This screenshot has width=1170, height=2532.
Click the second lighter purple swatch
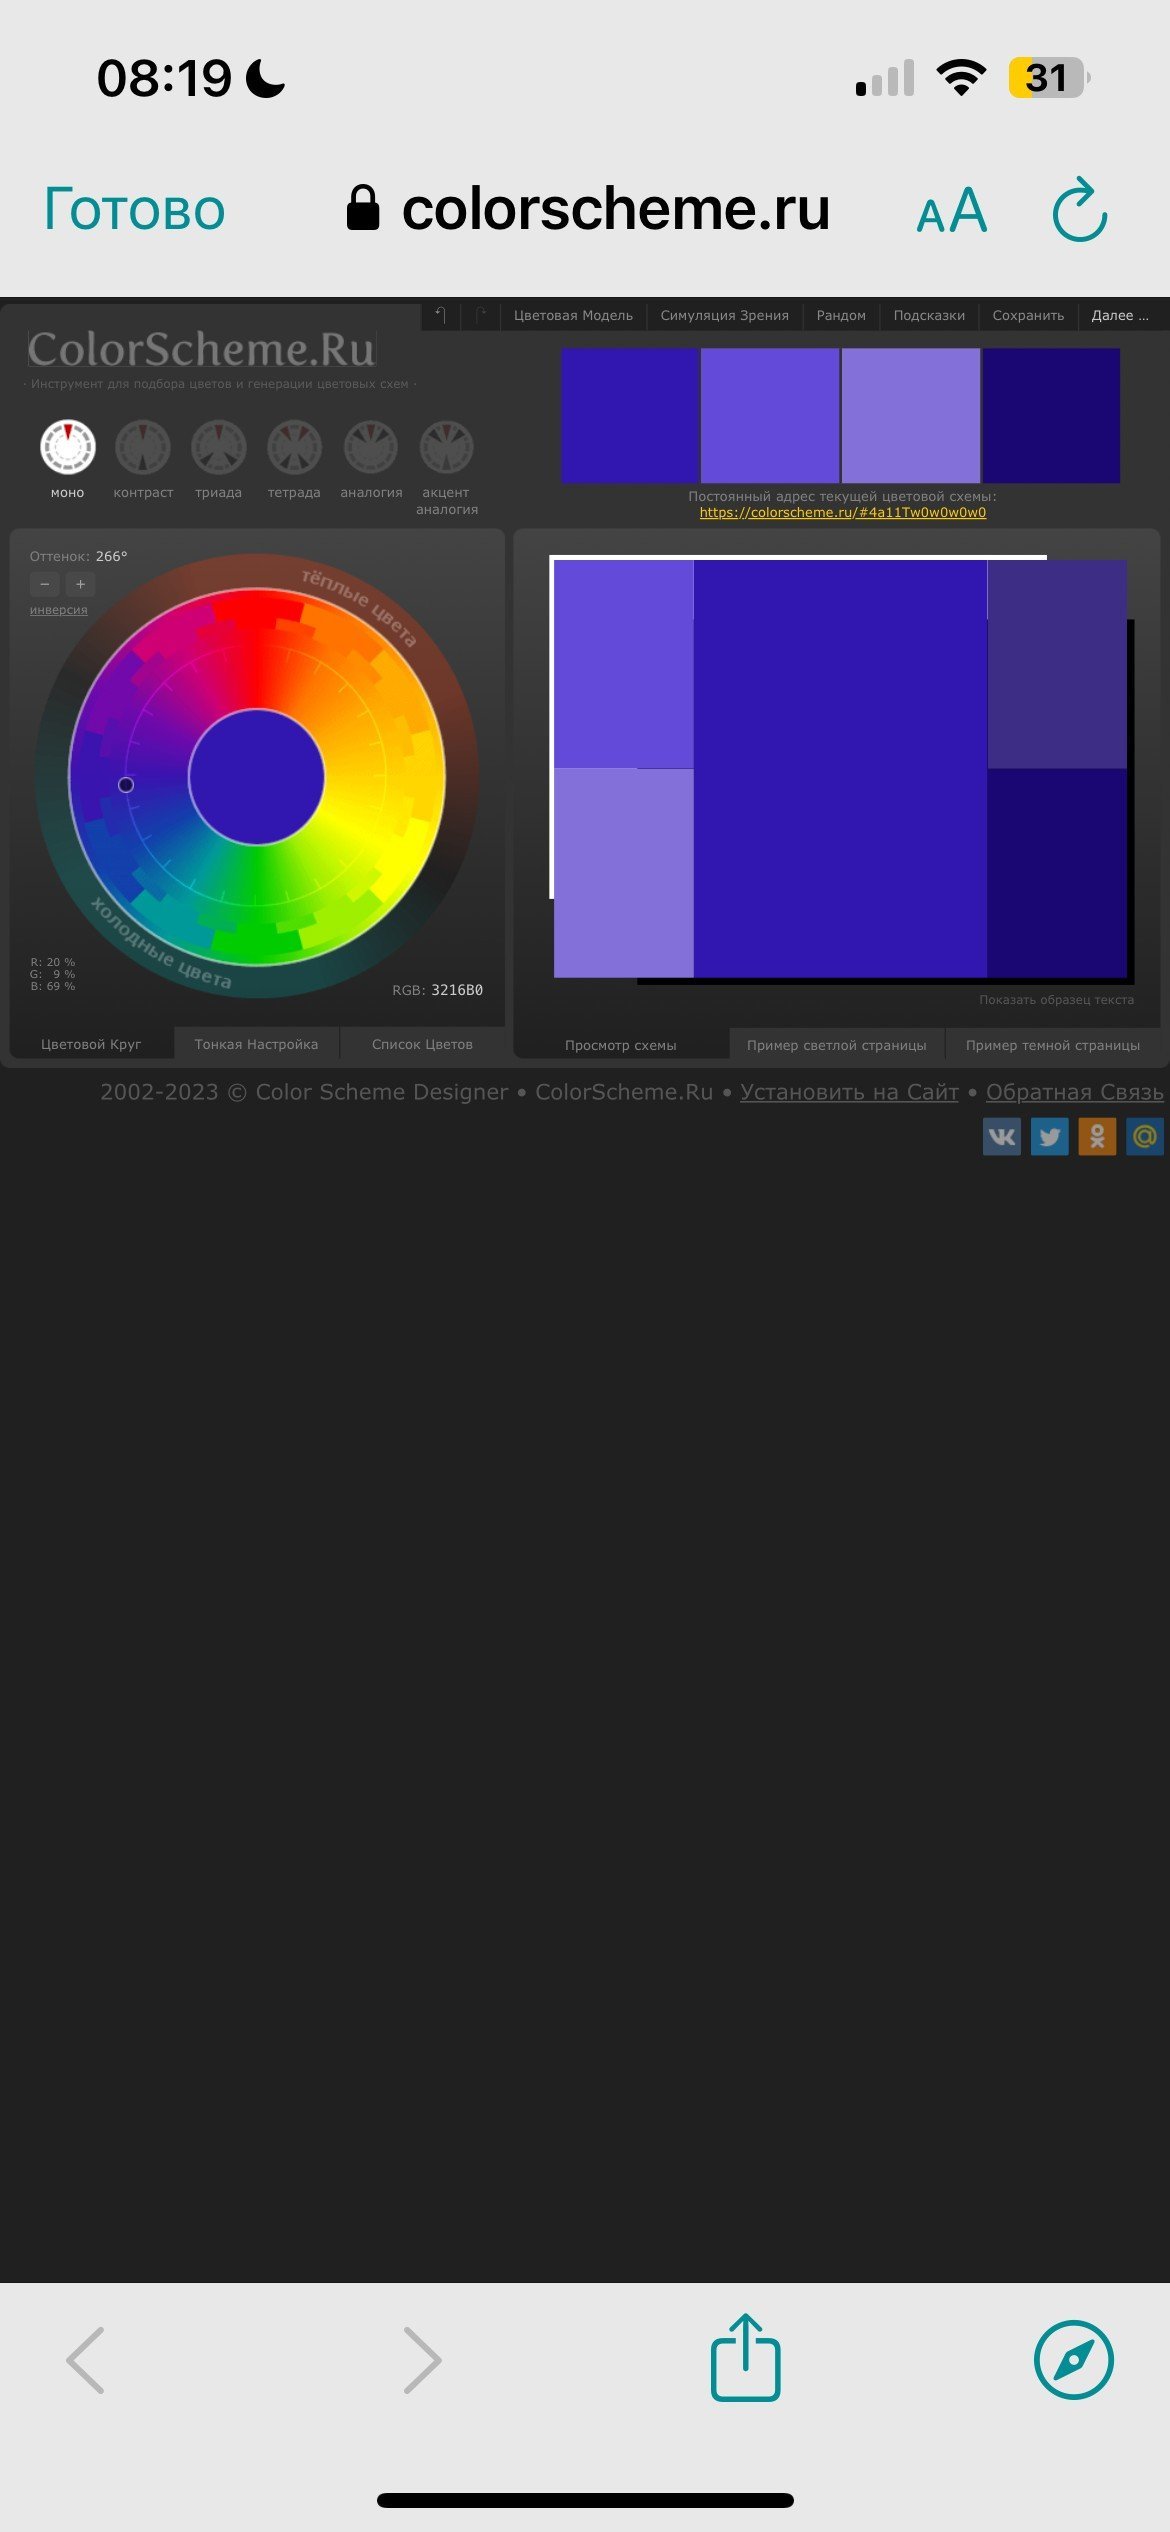coord(770,416)
